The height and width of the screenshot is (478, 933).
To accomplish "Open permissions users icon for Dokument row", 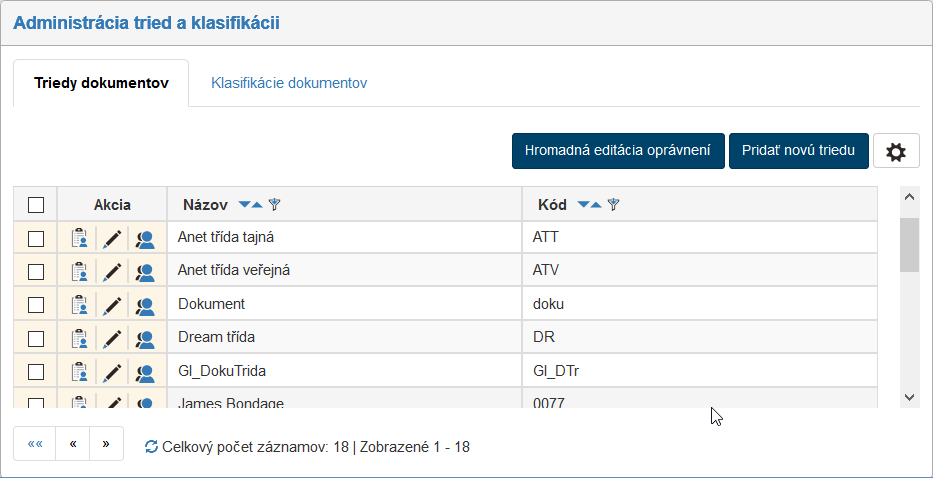I will [145, 305].
